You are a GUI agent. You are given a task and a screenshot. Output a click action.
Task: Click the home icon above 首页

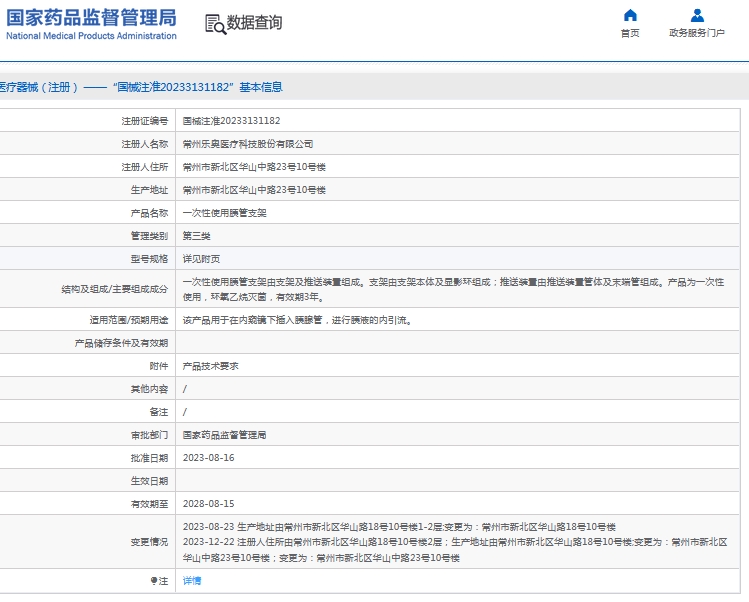(630, 15)
